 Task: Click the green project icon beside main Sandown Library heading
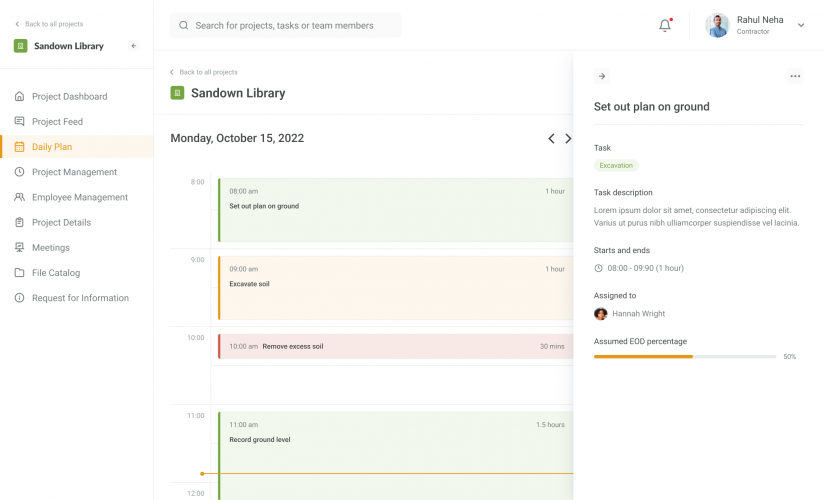click(x=177, y=93)
